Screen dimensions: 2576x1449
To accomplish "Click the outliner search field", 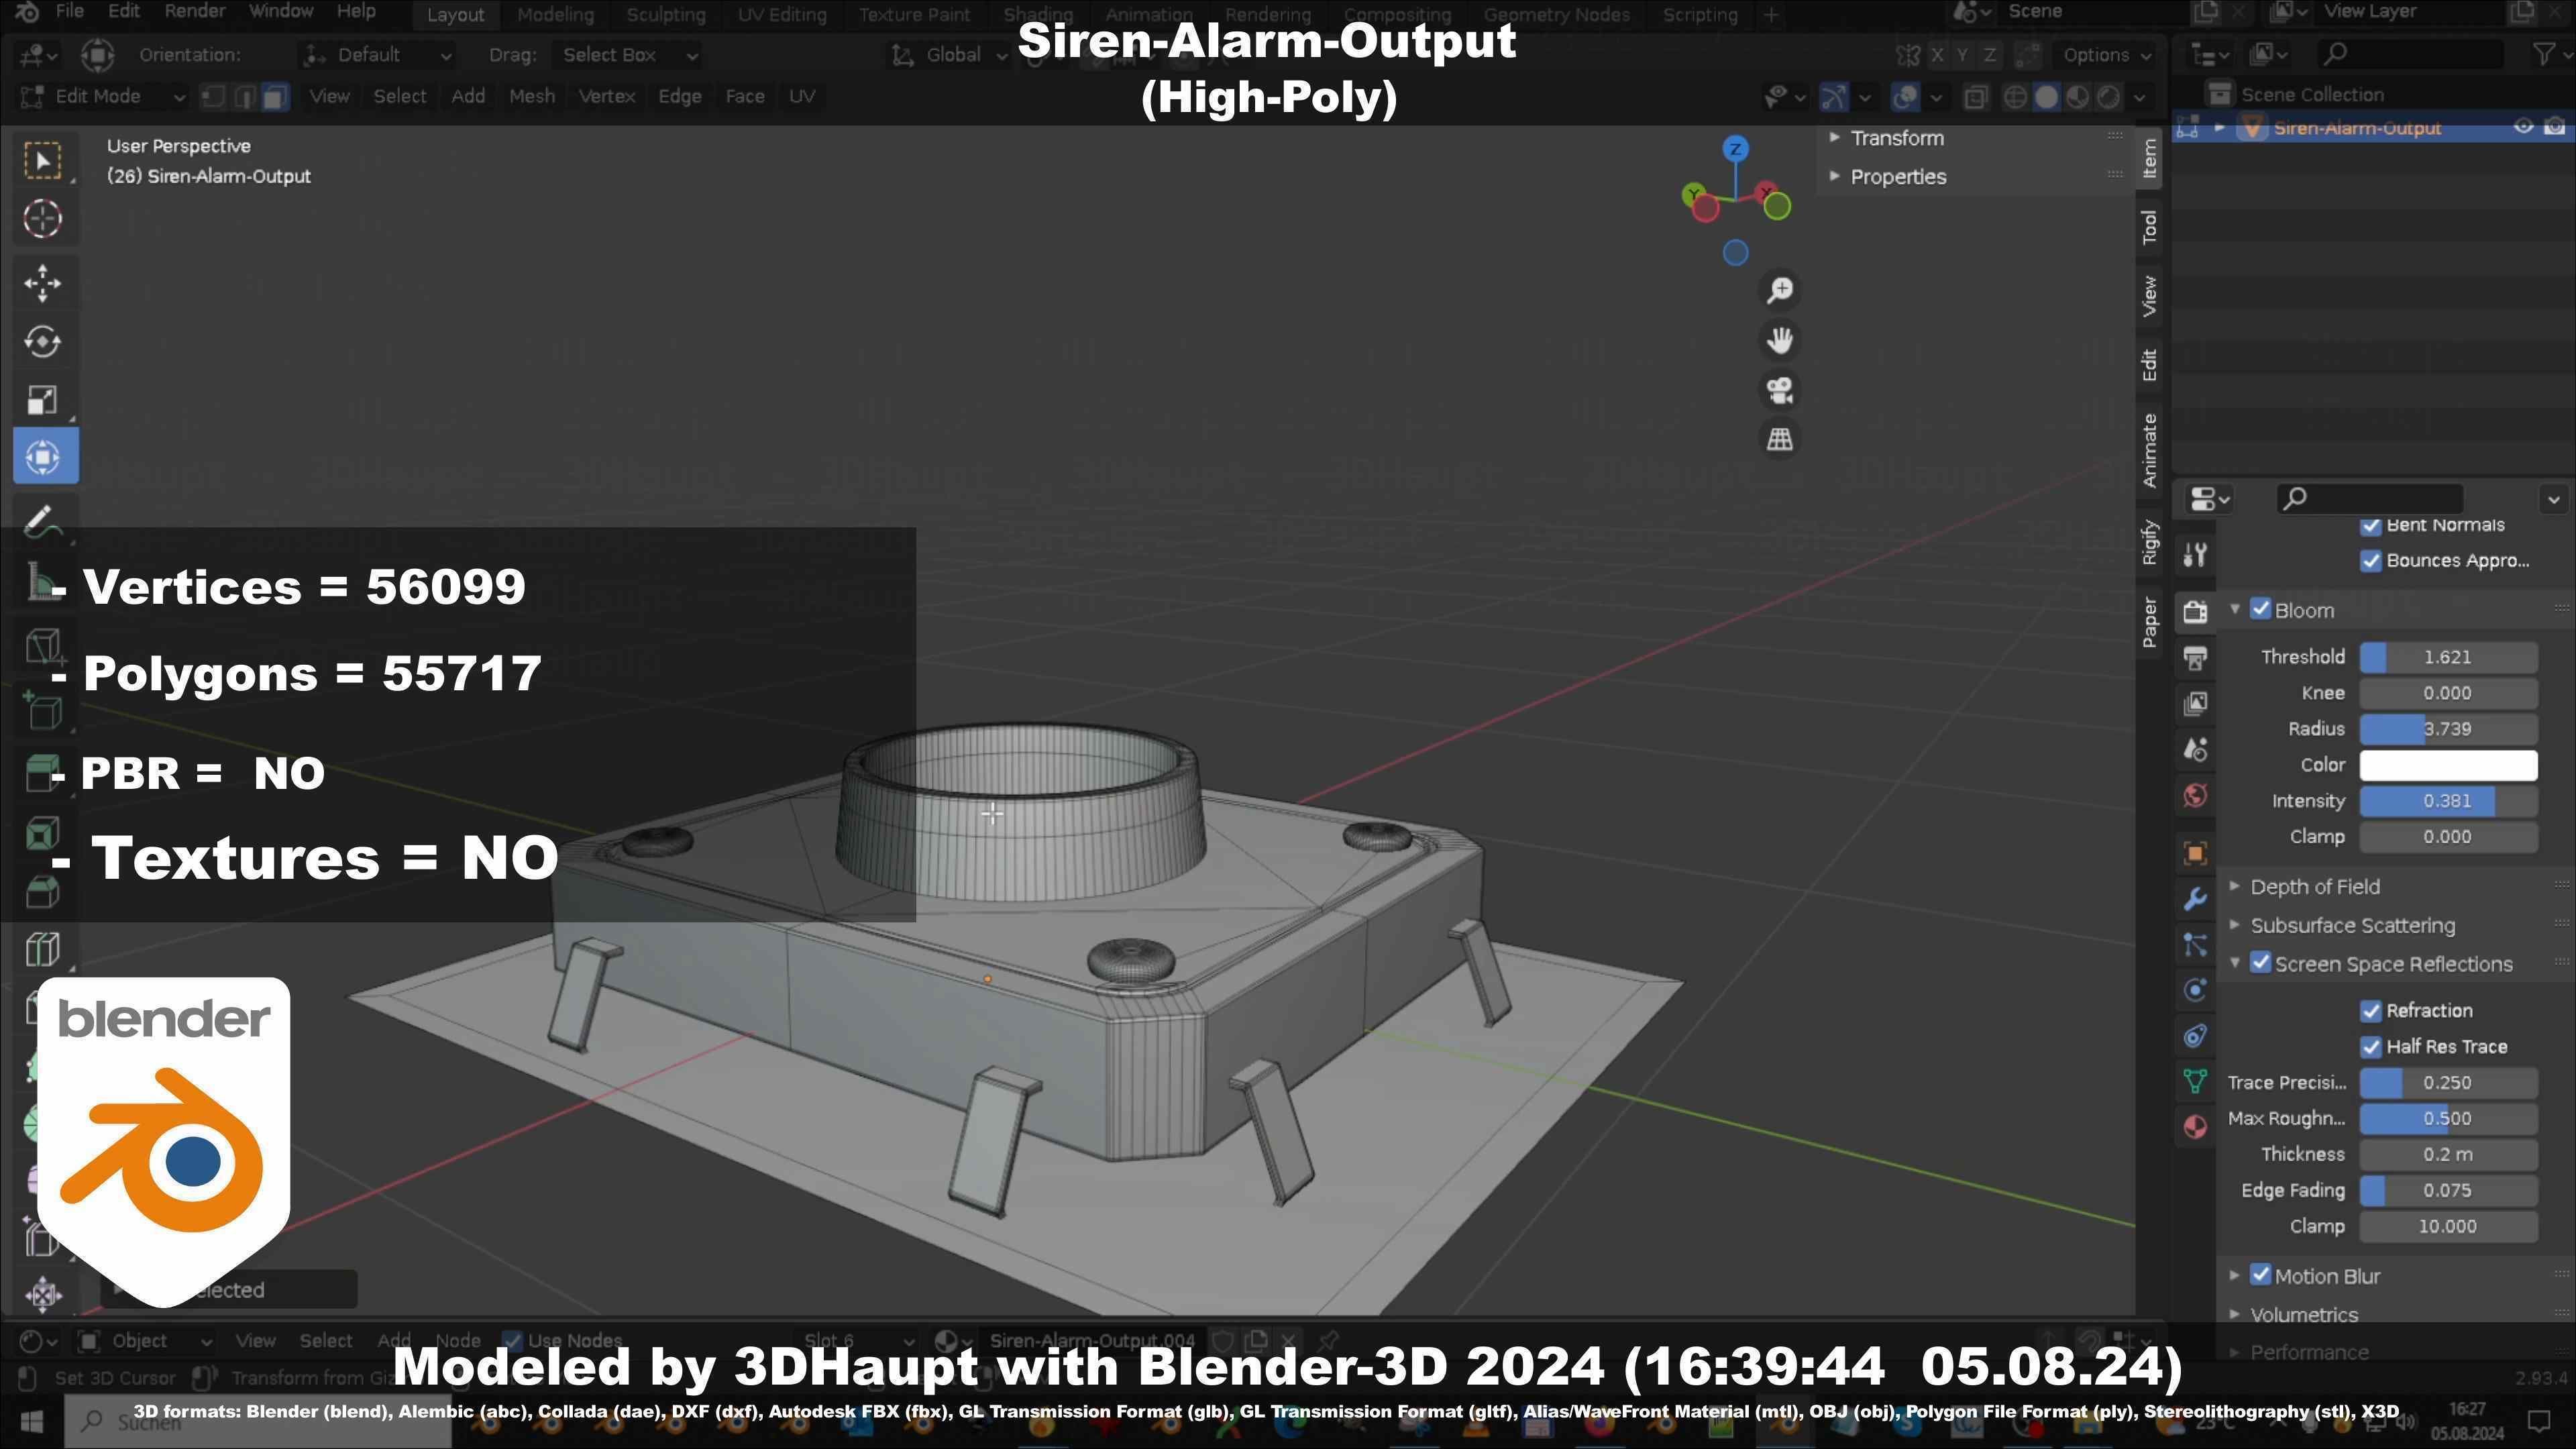I will [2412, 55].
